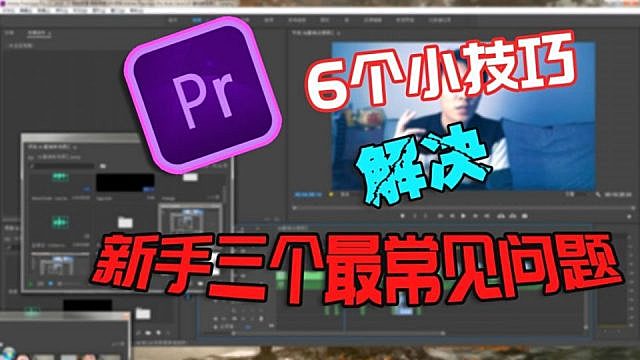Select the top green audio waveform clip thumbnail
The height and width of the screenshot is (360, 640).
[60, 177]
